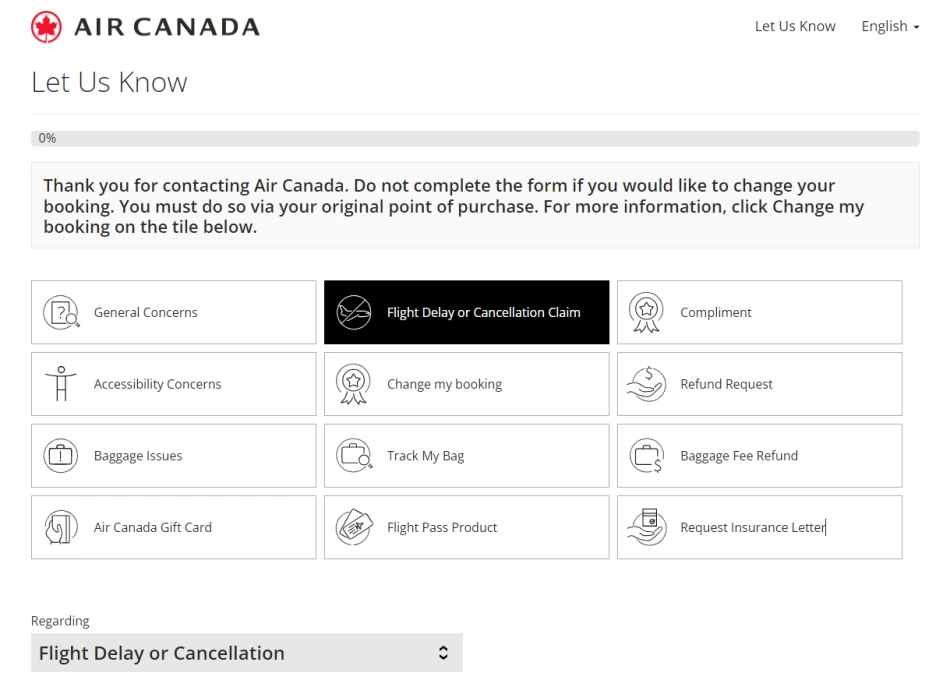Click the 0% progress bar
Image resolution: width=936 pixels, height=687 pixels.
(475, 139)
